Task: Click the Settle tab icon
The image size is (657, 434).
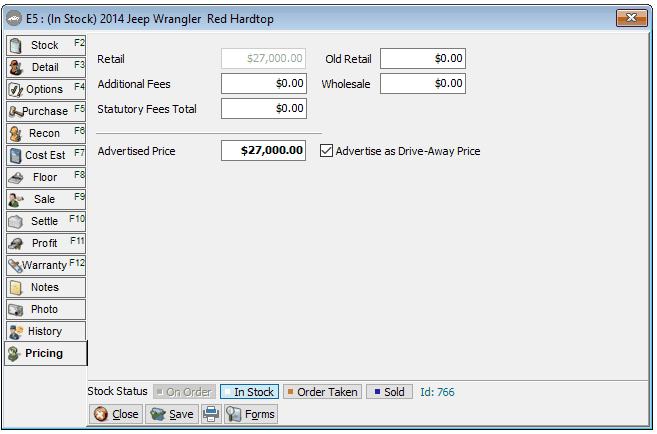Action: tap(16, 222)
